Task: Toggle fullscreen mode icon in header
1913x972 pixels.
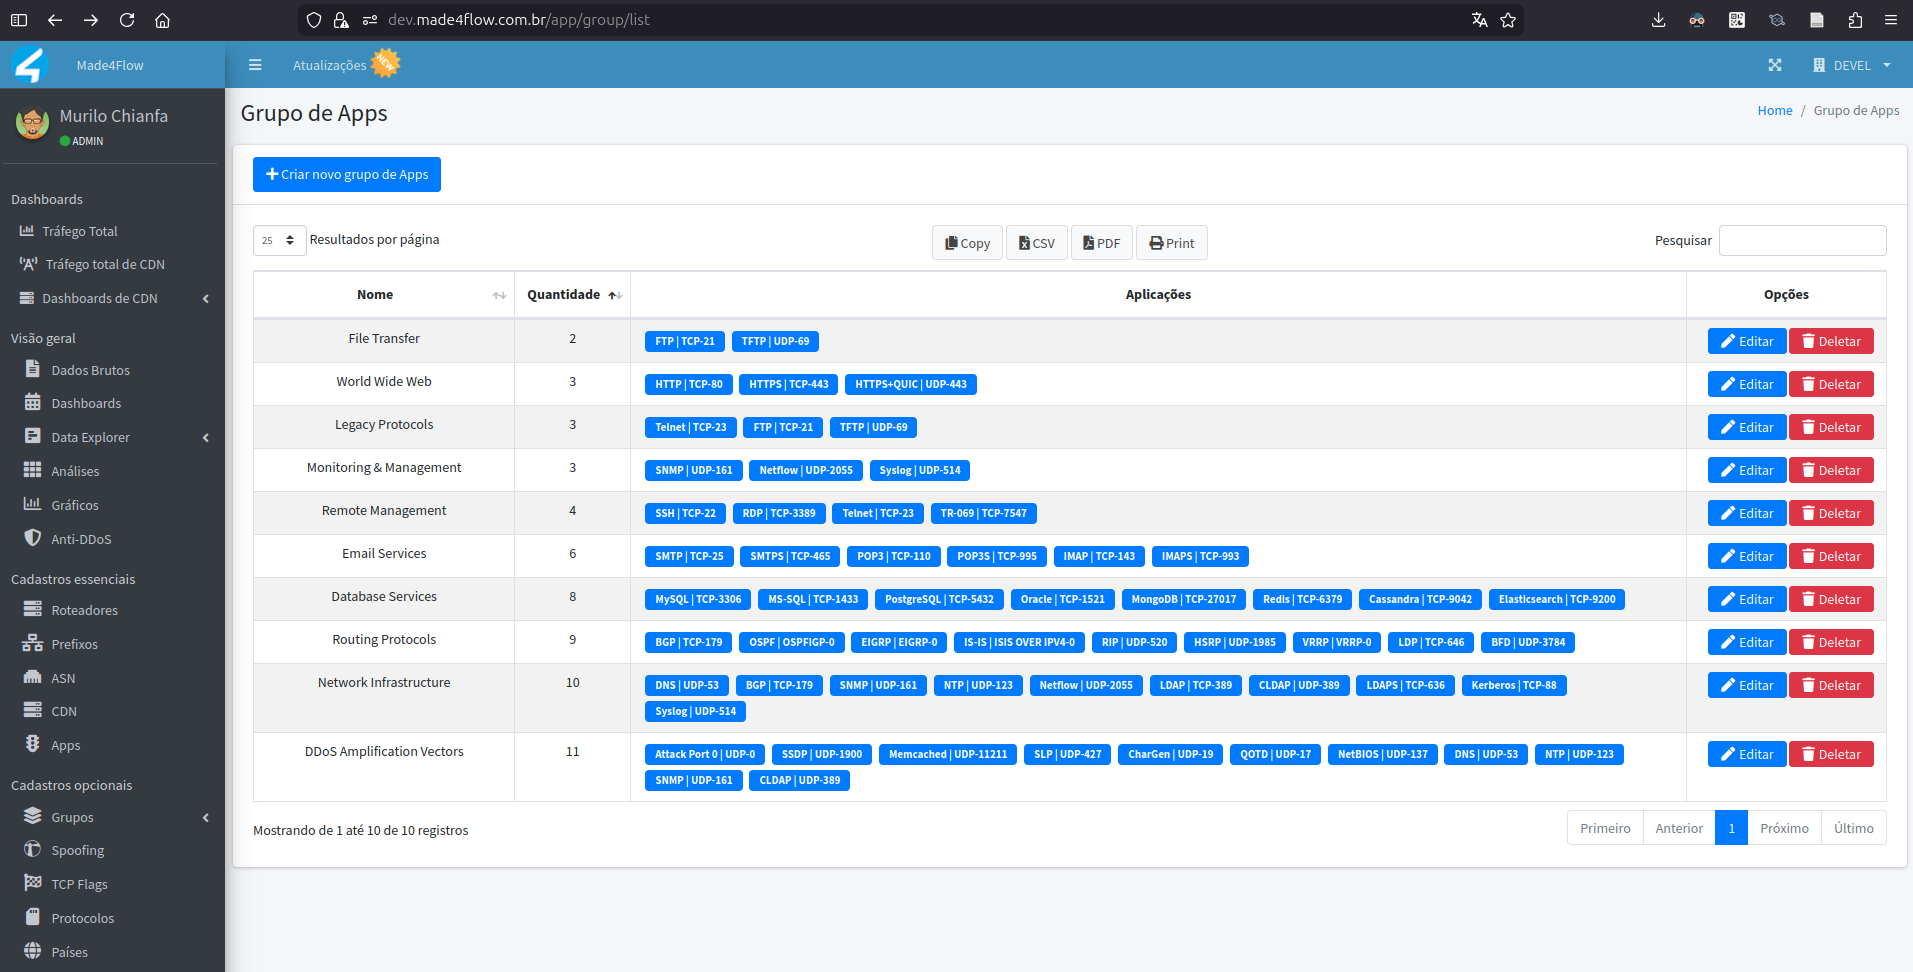Action: click(1774, 65)
